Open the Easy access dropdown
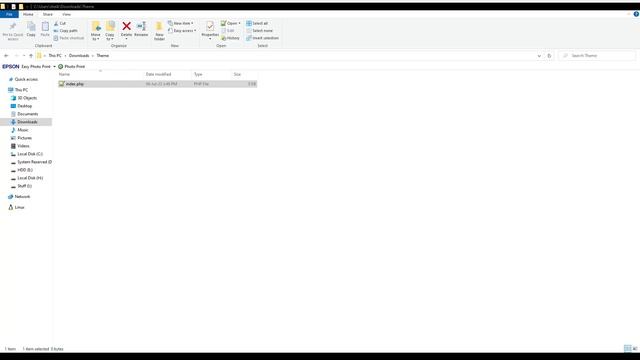The width and height of the screenshot is (640, 360). [182, 31]
